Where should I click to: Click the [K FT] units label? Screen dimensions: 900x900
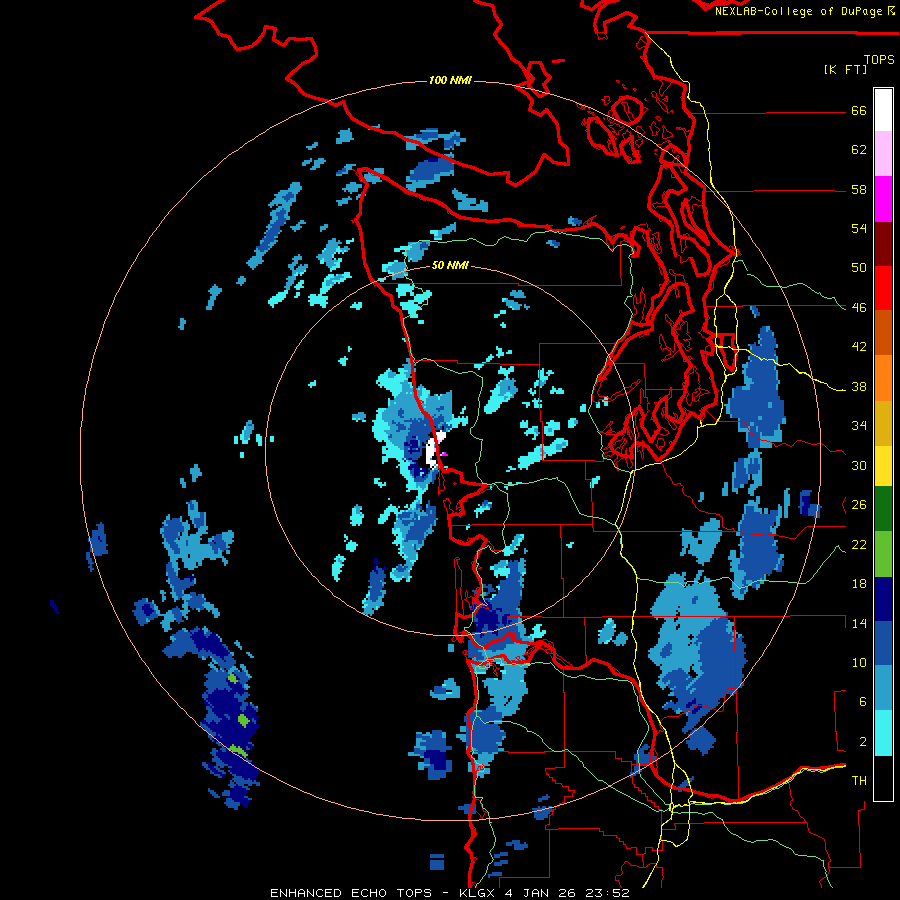(845, 69)
